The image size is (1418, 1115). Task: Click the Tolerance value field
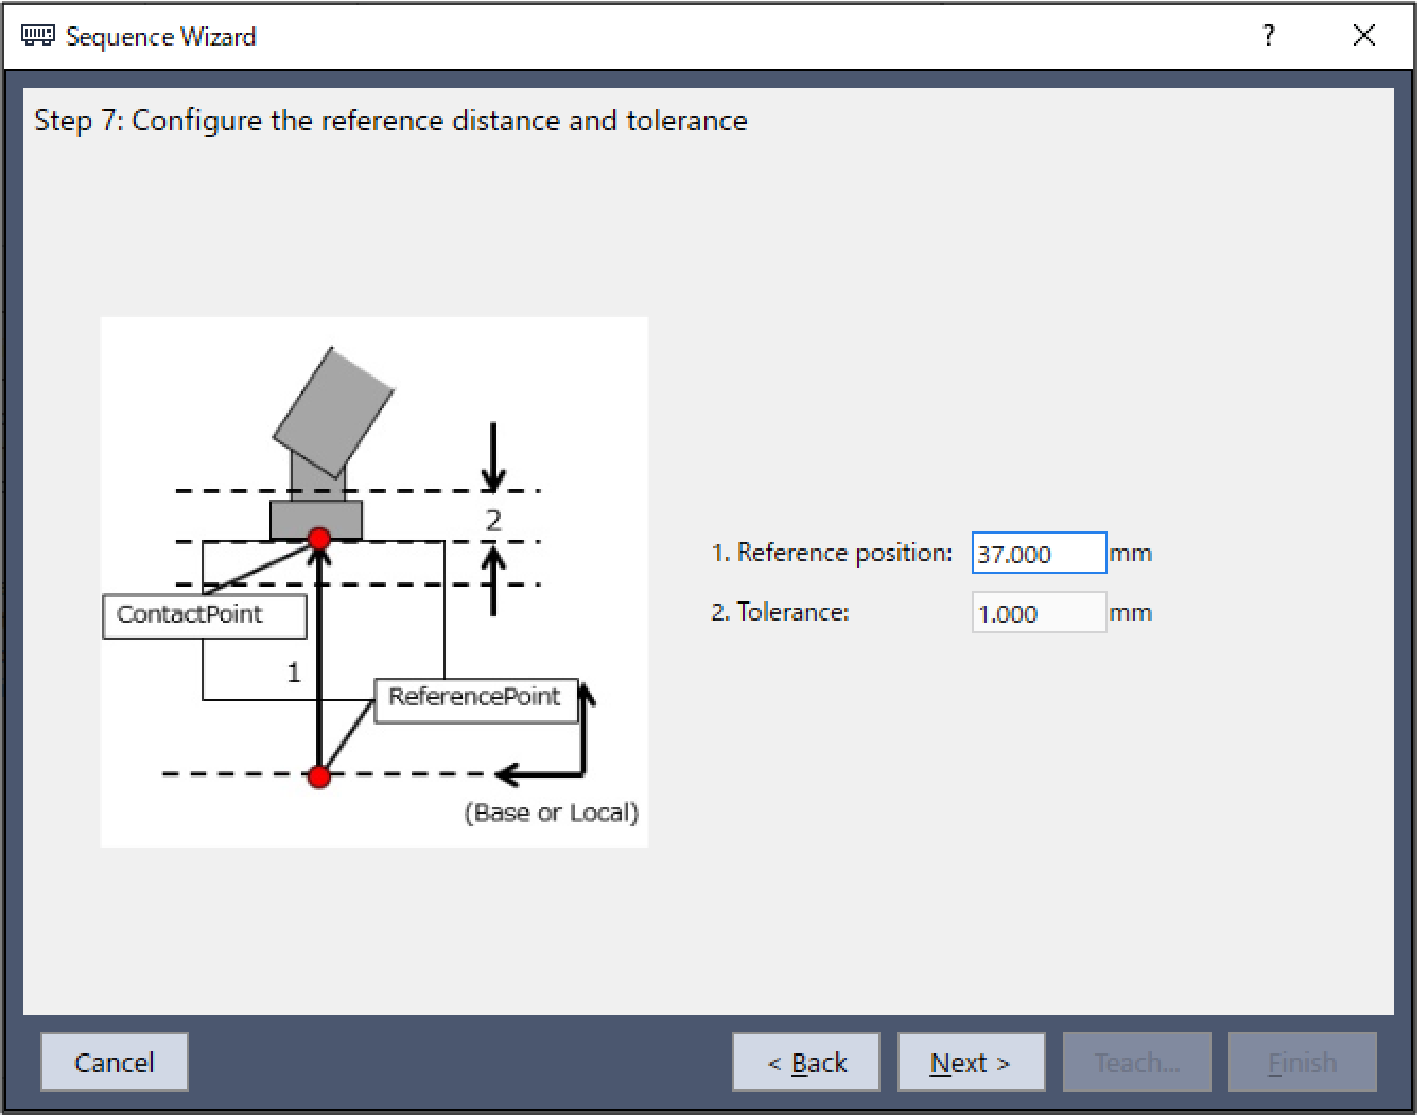pyautogui.click(x=1038, y=613)
